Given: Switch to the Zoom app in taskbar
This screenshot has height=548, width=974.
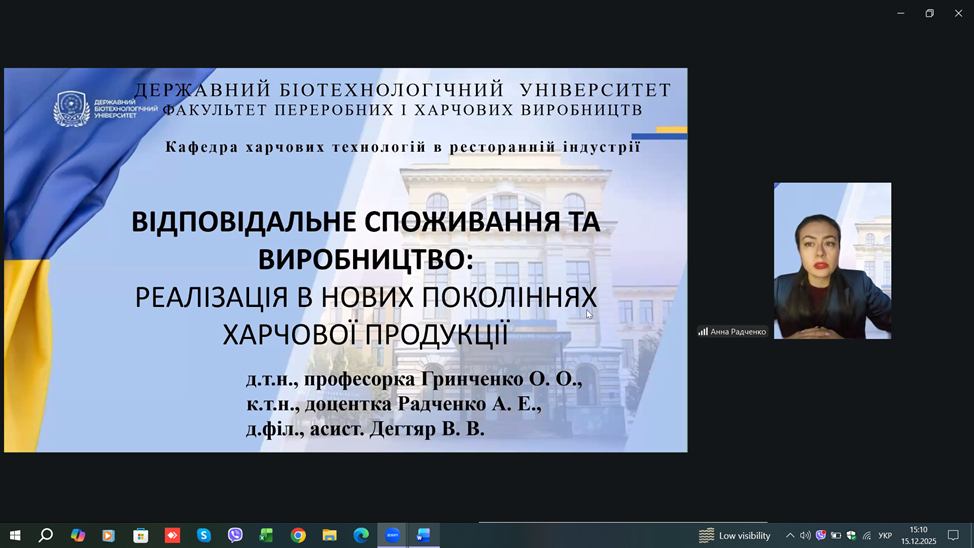Looking at the screenshot, I should (392, 535).
